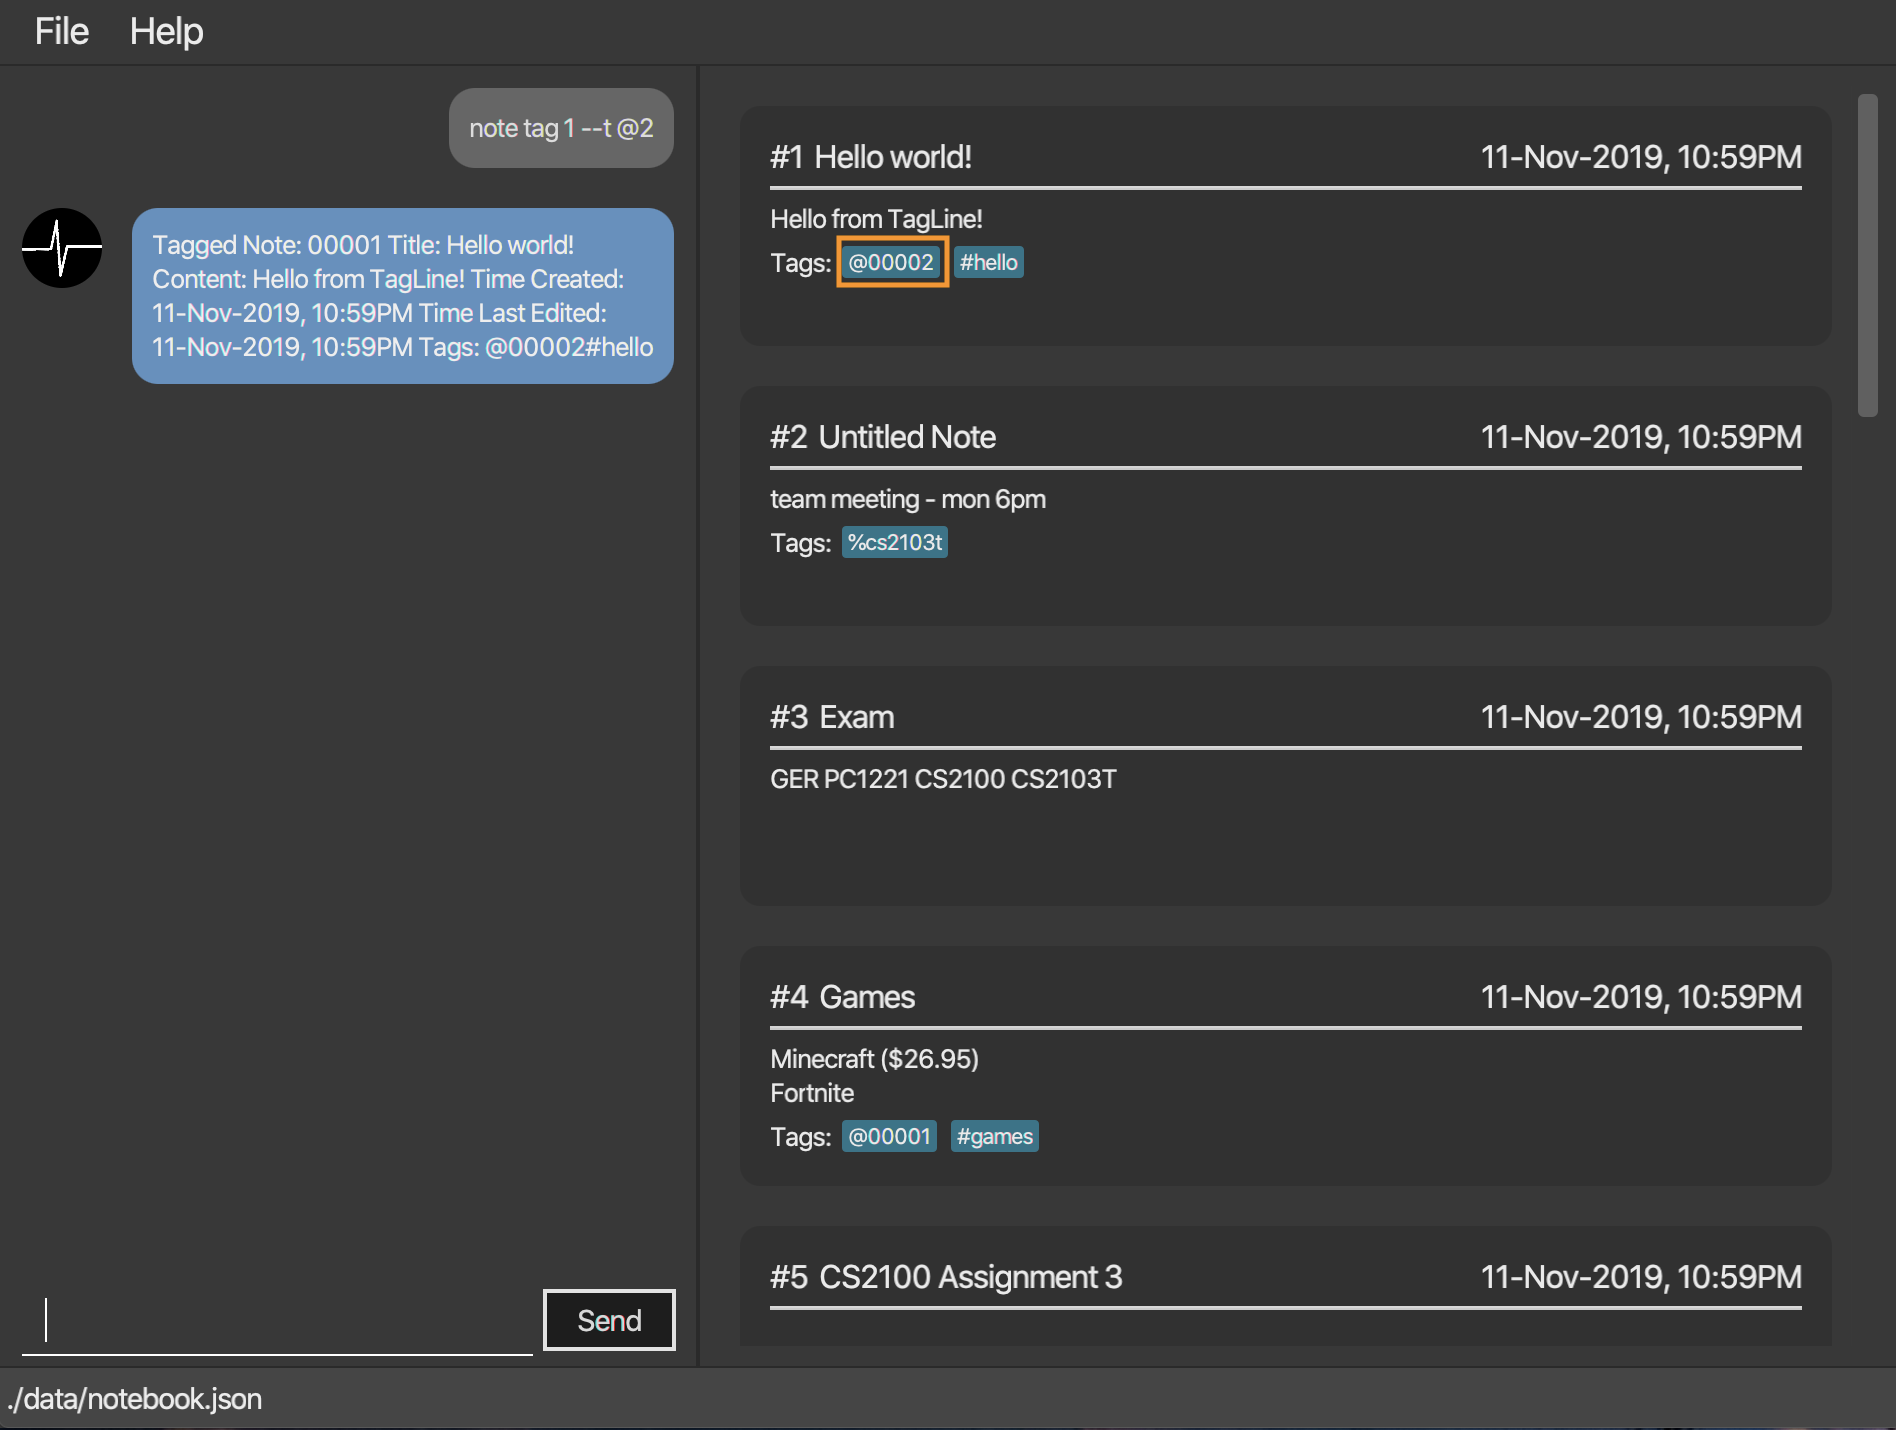Click 'team meeting - mon 6pm' content
Image resolution: width=1896 pixels, height=1430 pixels.
click(x=908, y=499)
